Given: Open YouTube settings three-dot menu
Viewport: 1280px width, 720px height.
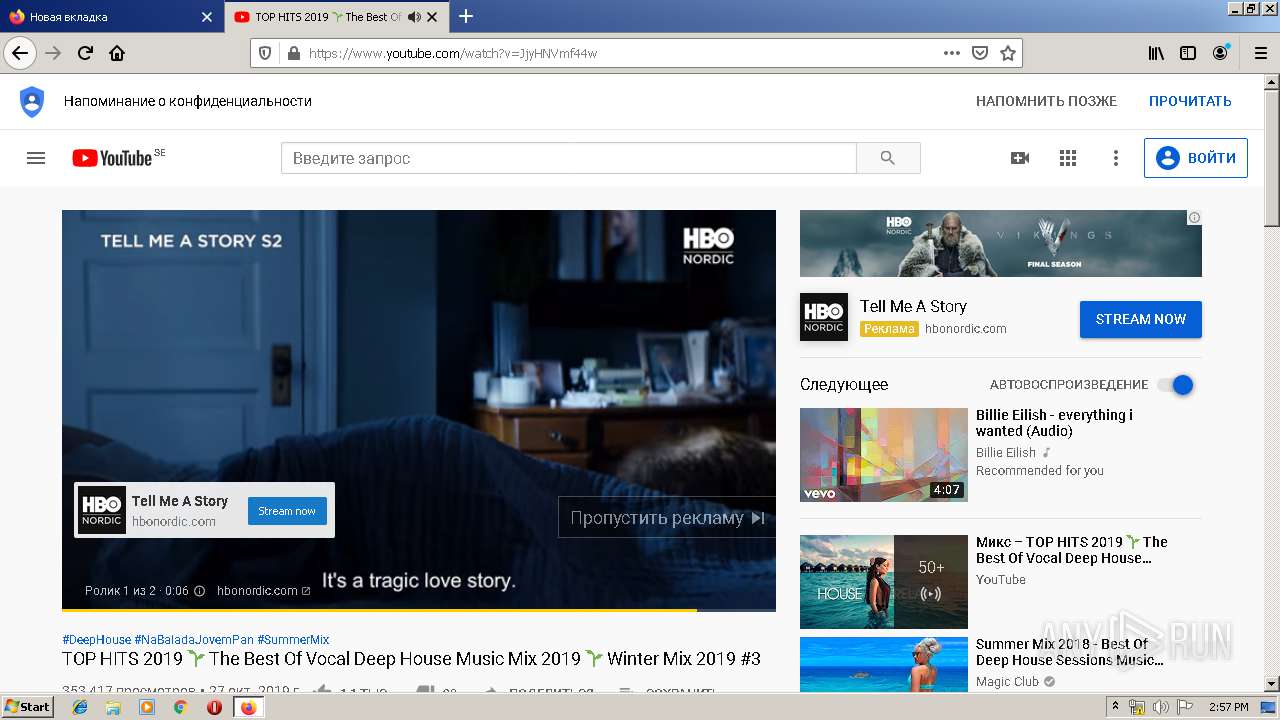Looking at the screenshot, I should coord(1116,158).
